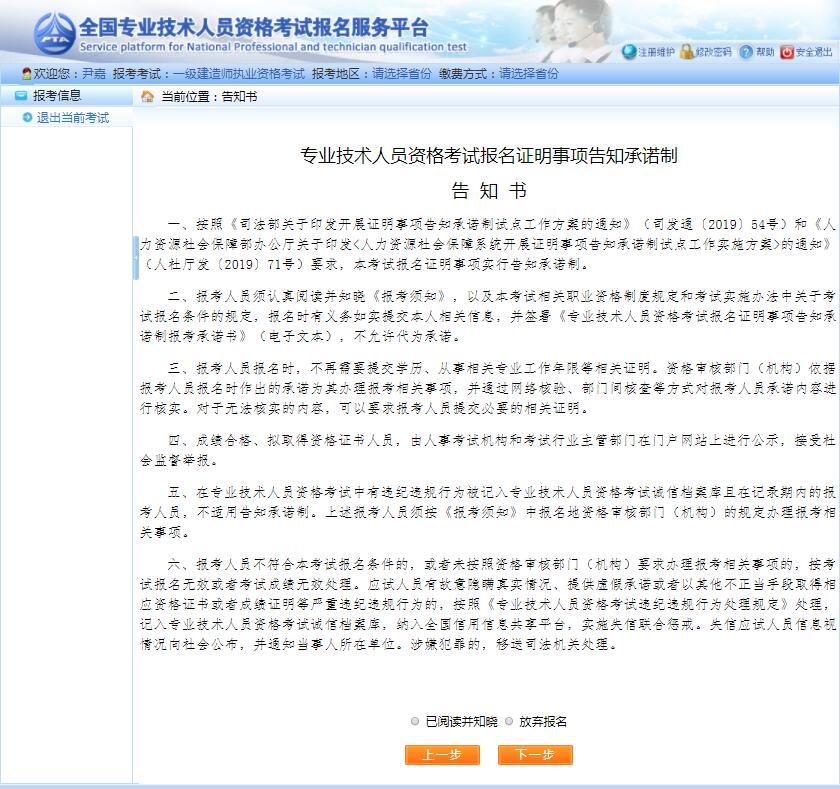Click 退出当前考试 in the sidebar
Viewport: 840px width, 789px height.
tap(73, 118)
